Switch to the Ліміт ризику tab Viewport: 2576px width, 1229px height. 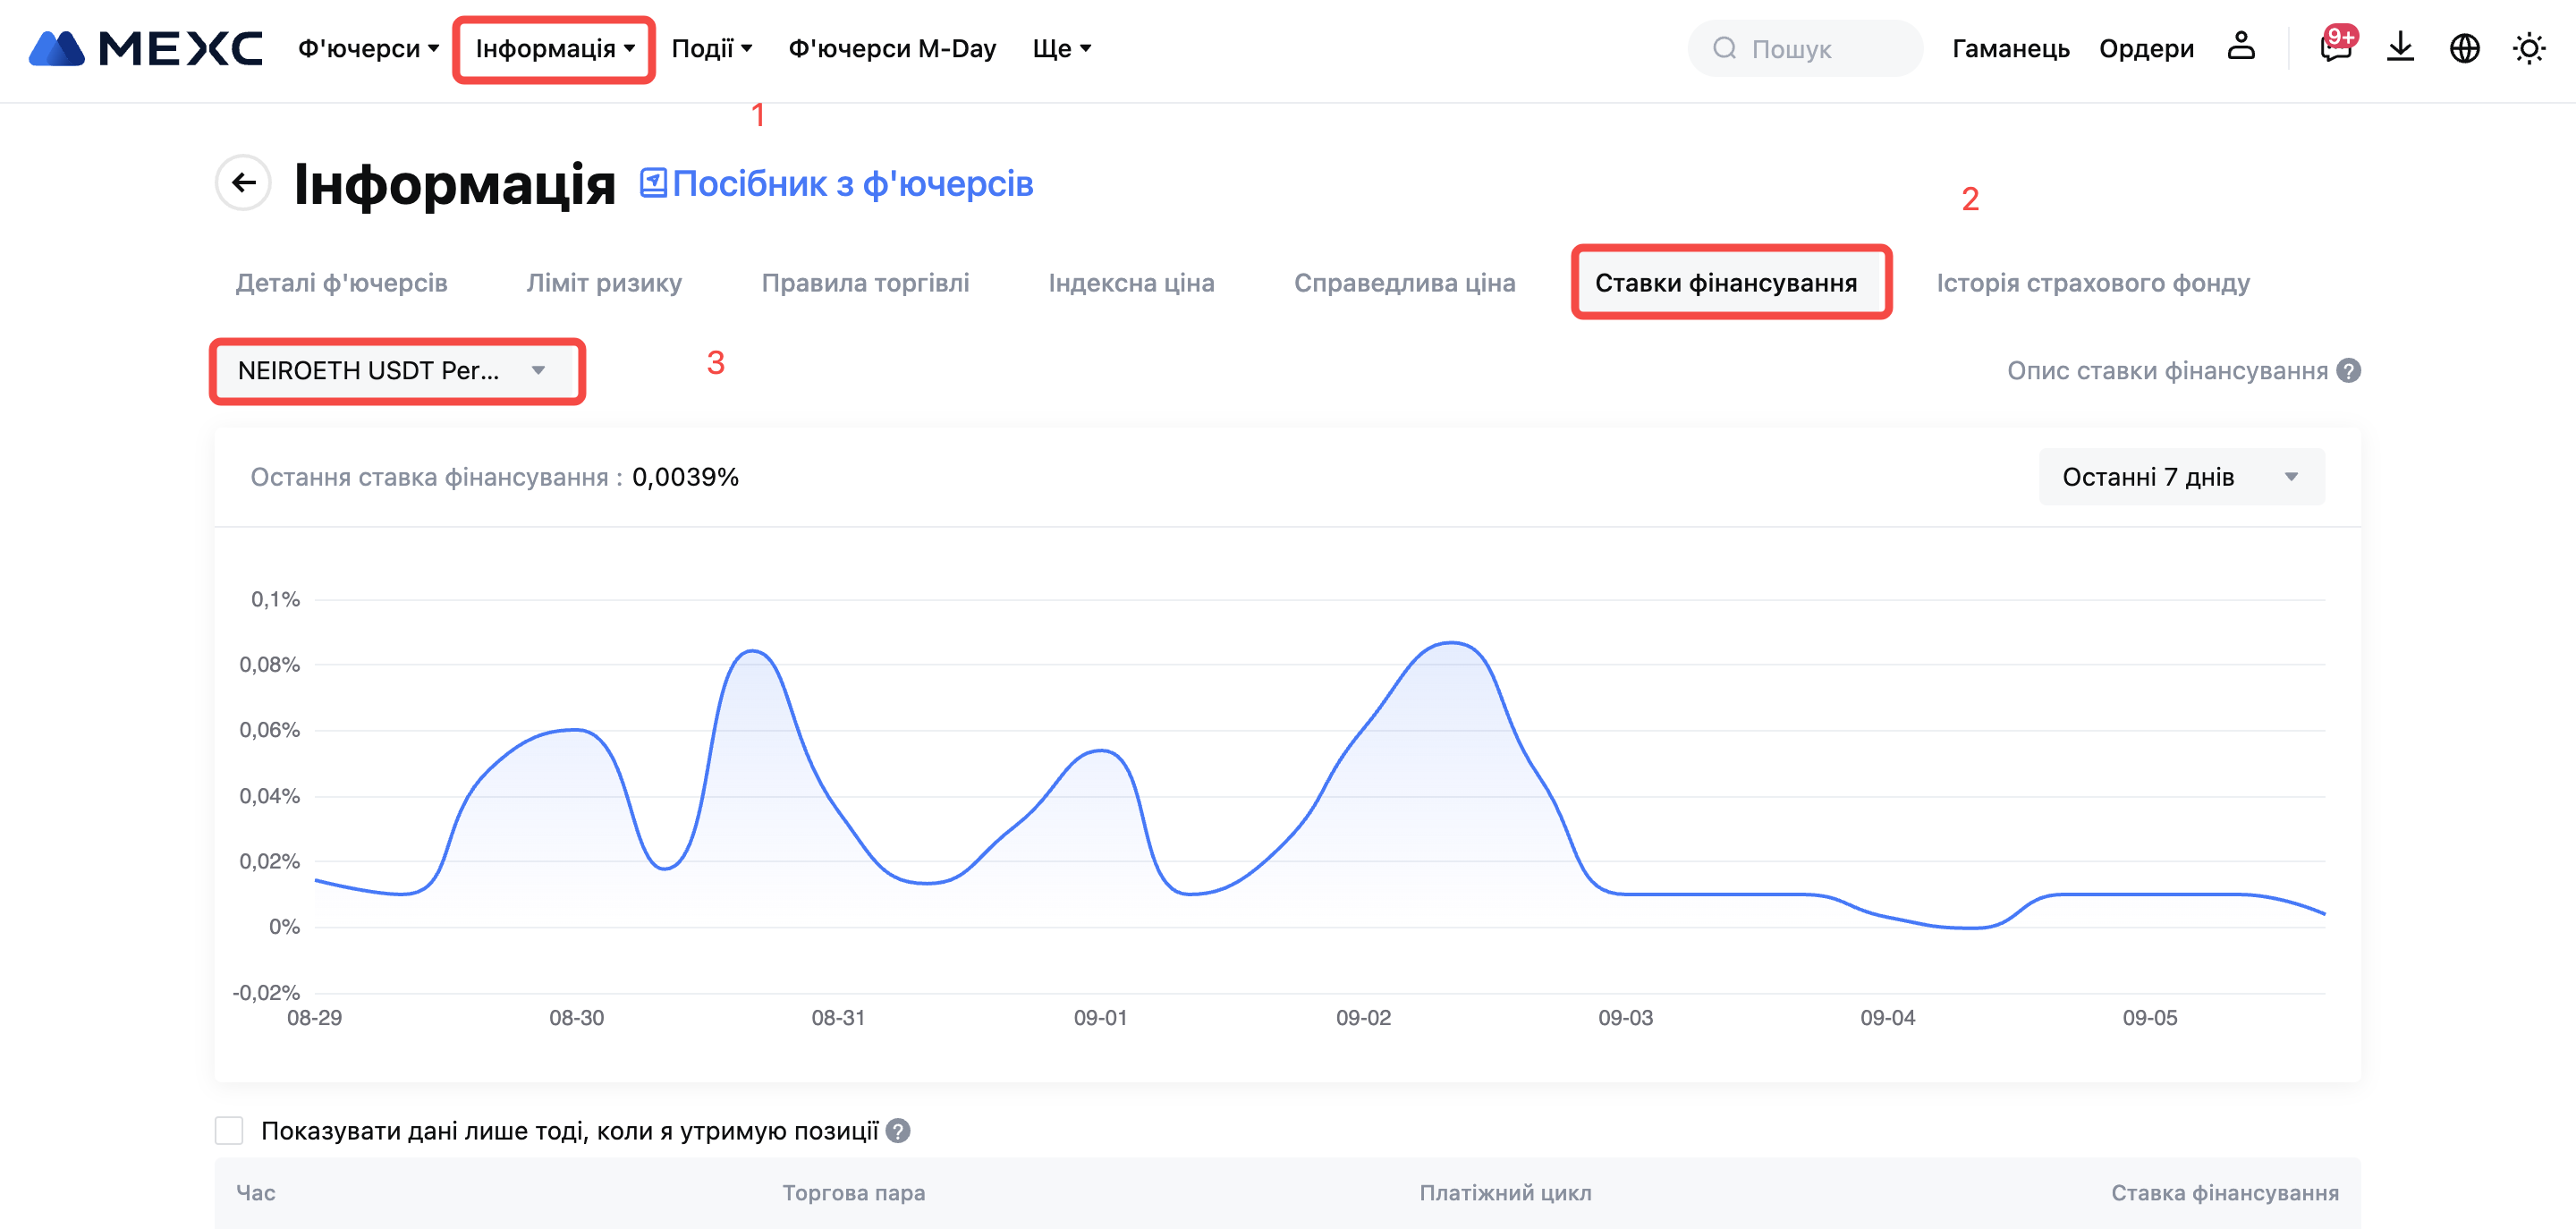[x=604, y=283]
